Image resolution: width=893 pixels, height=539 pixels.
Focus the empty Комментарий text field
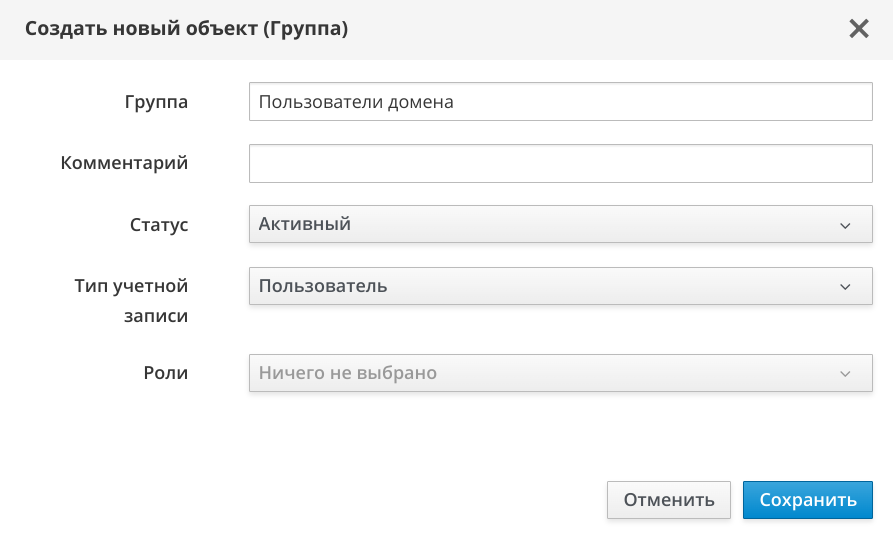[x=560, y=164]
